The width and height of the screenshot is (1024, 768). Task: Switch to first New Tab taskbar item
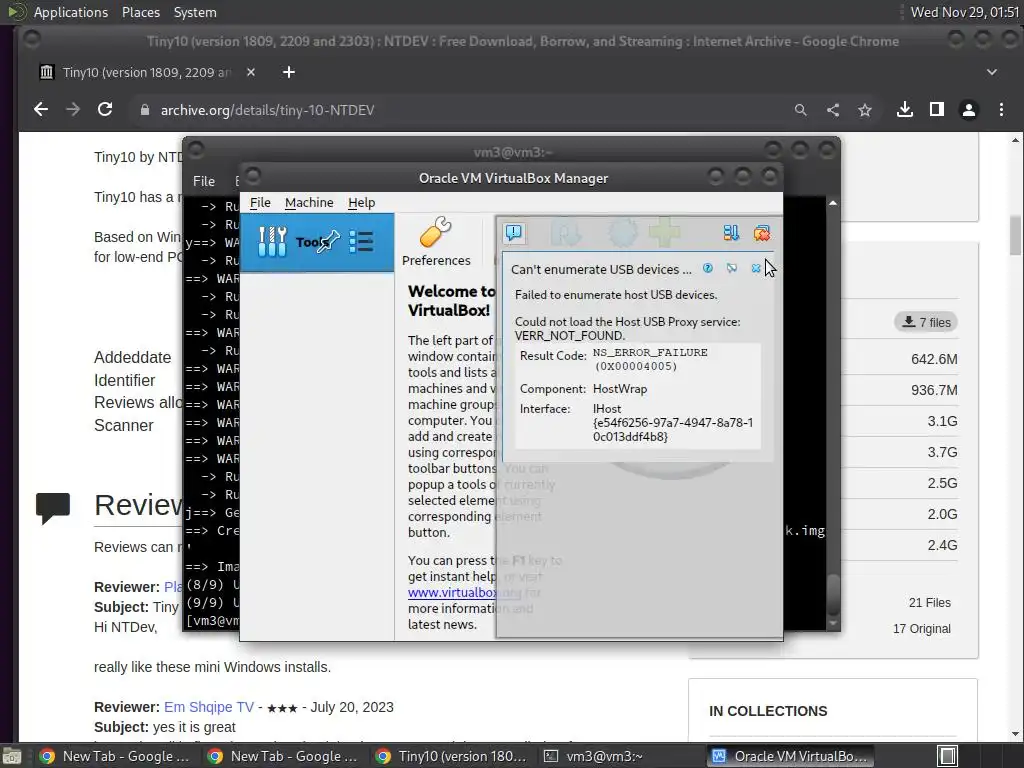click(114, 756)
